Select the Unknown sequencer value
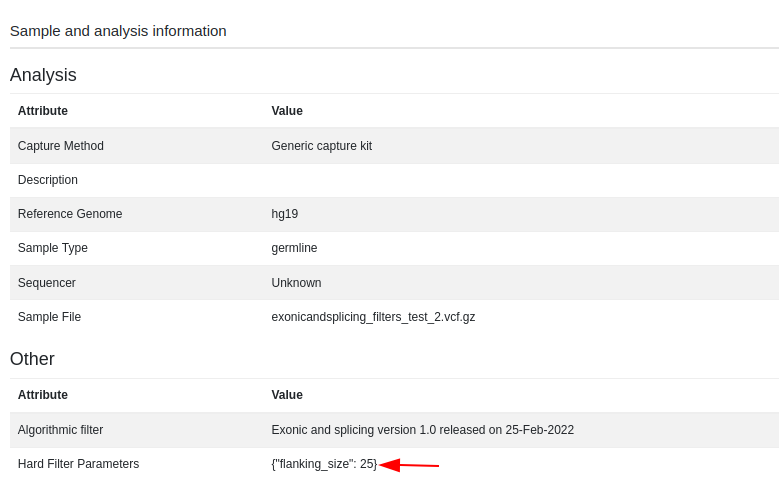 click(296, 282)
